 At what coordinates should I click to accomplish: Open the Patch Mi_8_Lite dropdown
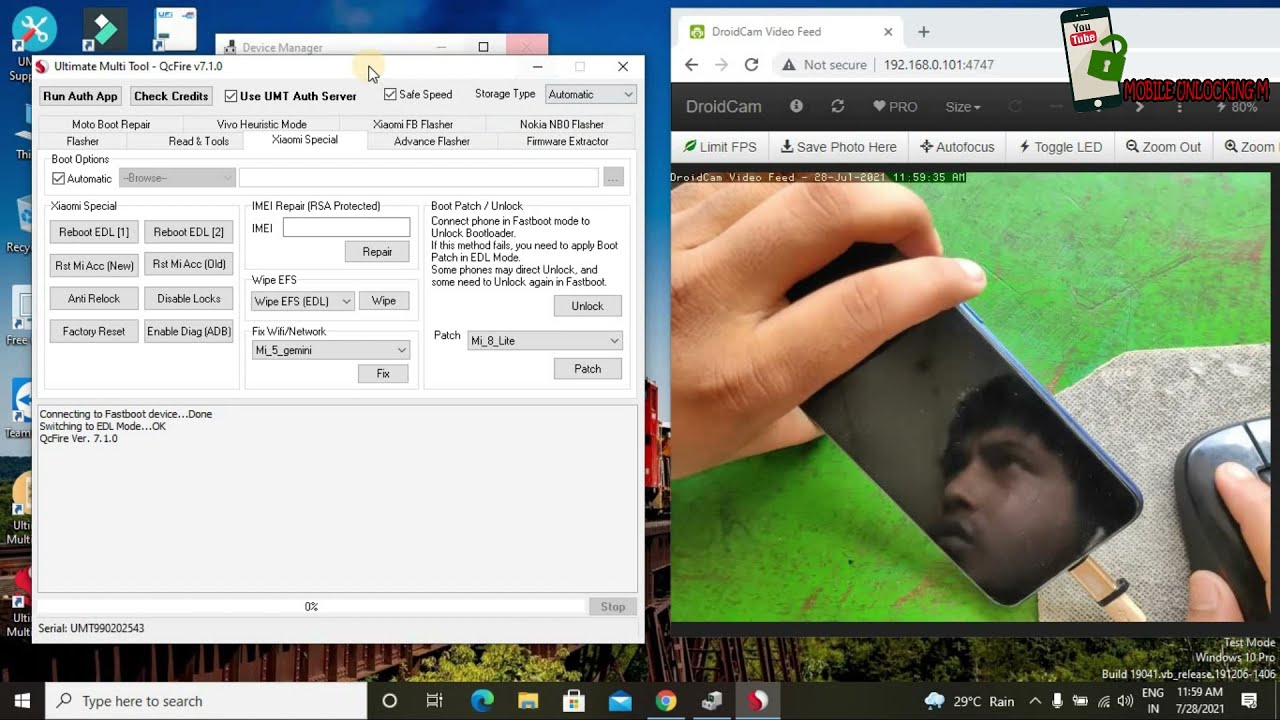pyautogui.click(x=545, y=341)
